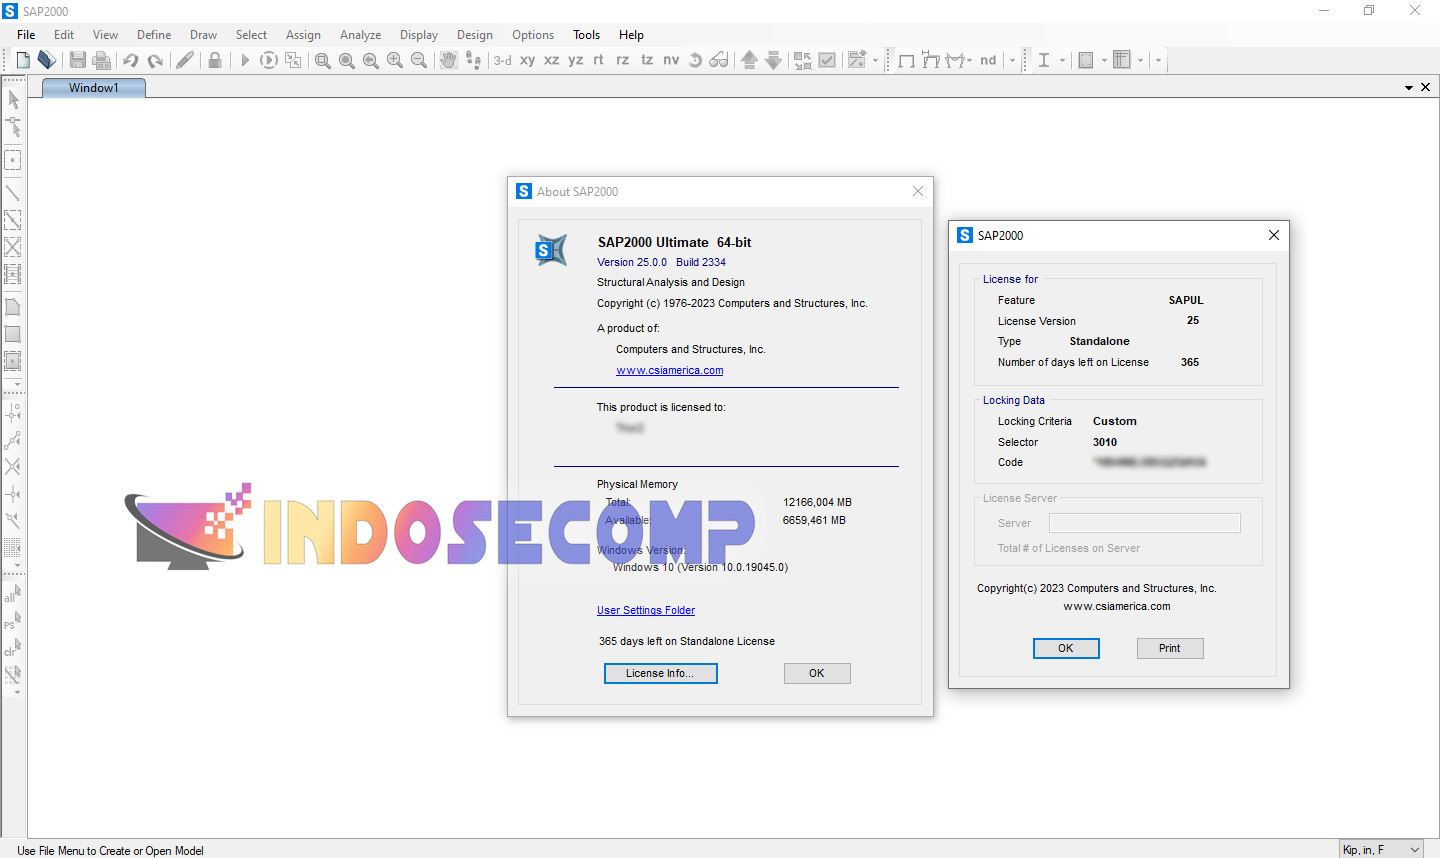1440x858 pixels.
Task: Click the Zoom Out minus icon
Action: click(x=419, y=60)
